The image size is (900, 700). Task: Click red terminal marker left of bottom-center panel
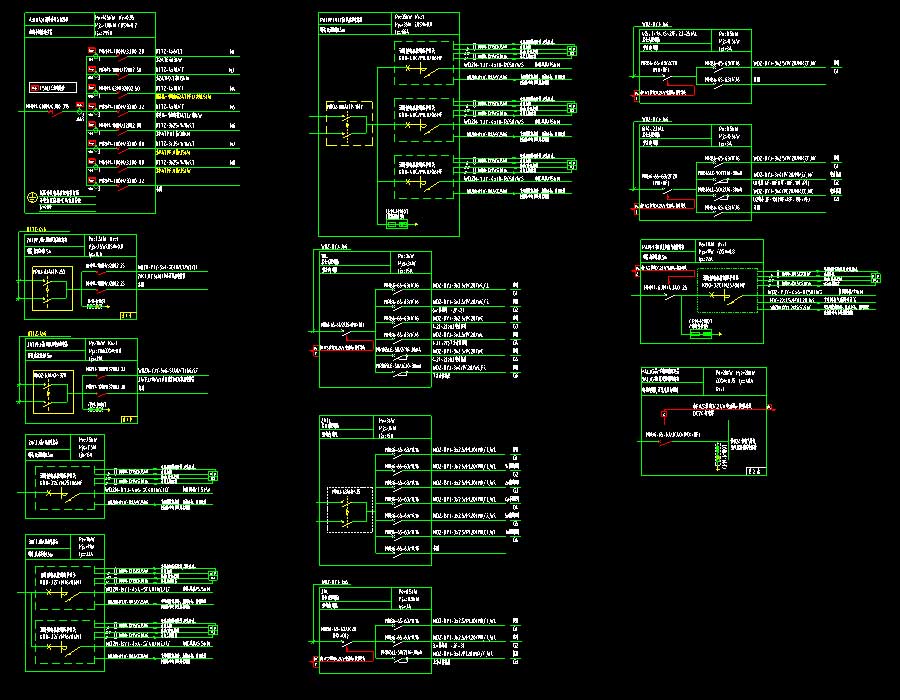pyautogui.click(x=315, y=660)
